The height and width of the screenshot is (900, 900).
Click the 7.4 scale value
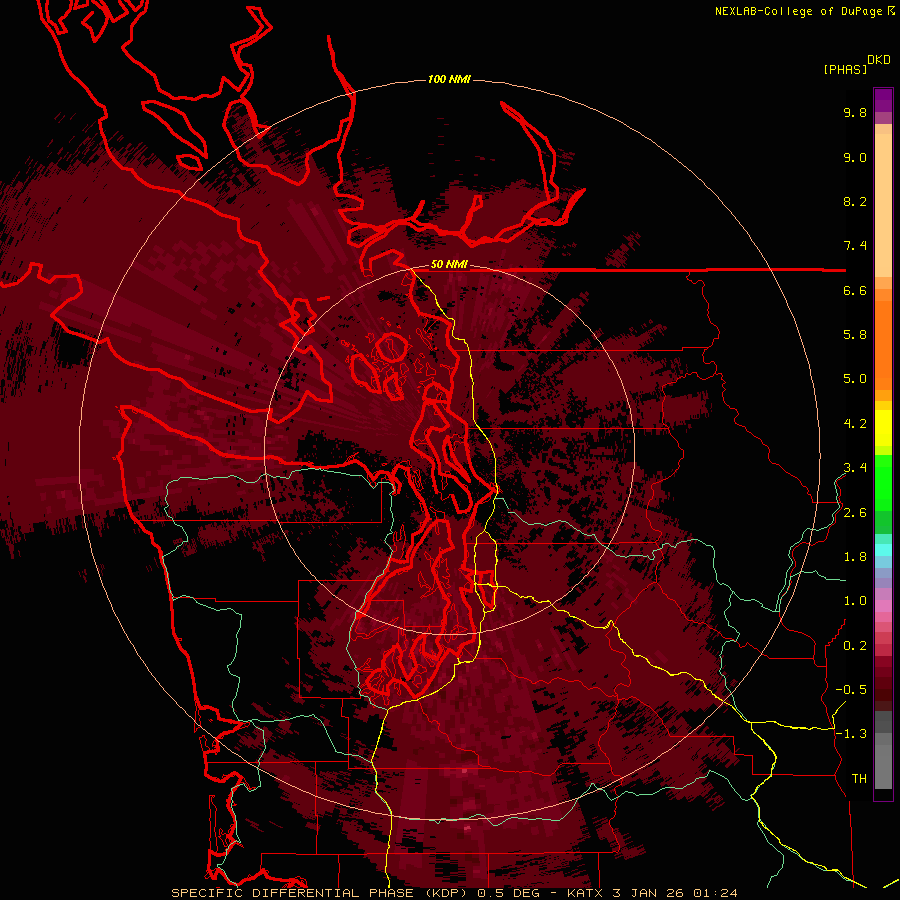[x=855, y=246]
